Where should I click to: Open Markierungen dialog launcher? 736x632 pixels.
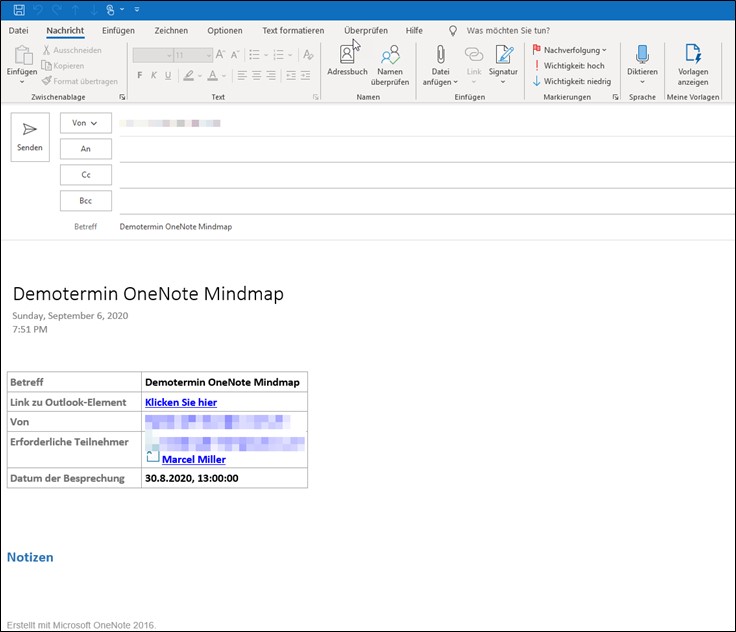615,97
